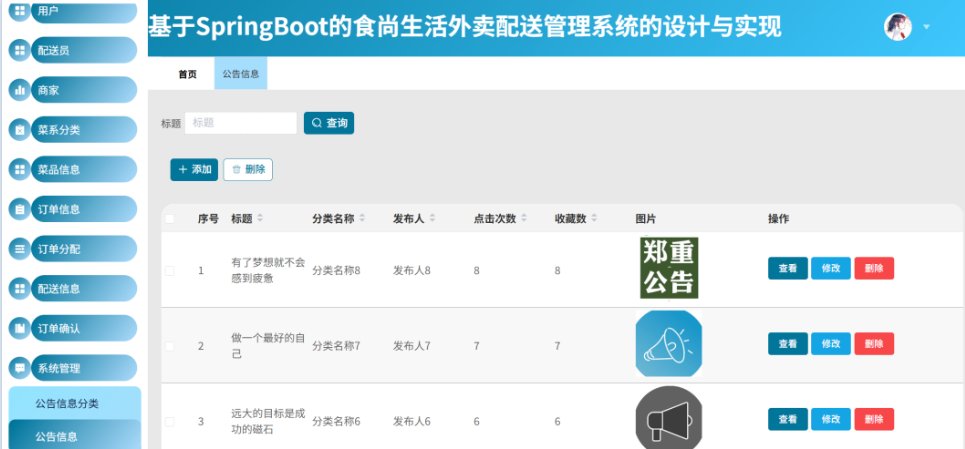Click 查看 for row 做一个最好的自己
The width and height of the screenshot is (965, 449).
tap(788, 344)
